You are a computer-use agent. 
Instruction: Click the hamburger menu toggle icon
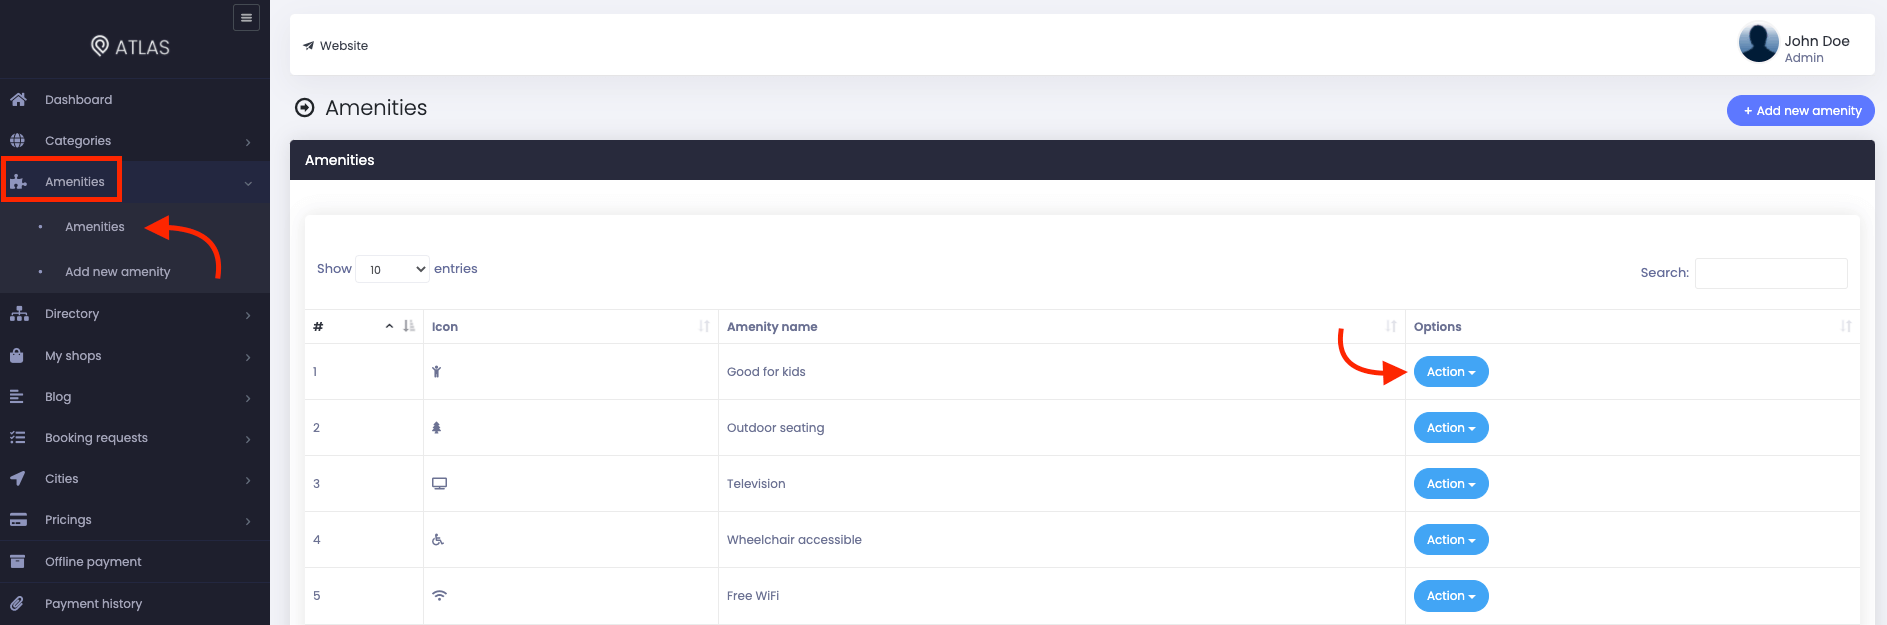coord(246,18)
